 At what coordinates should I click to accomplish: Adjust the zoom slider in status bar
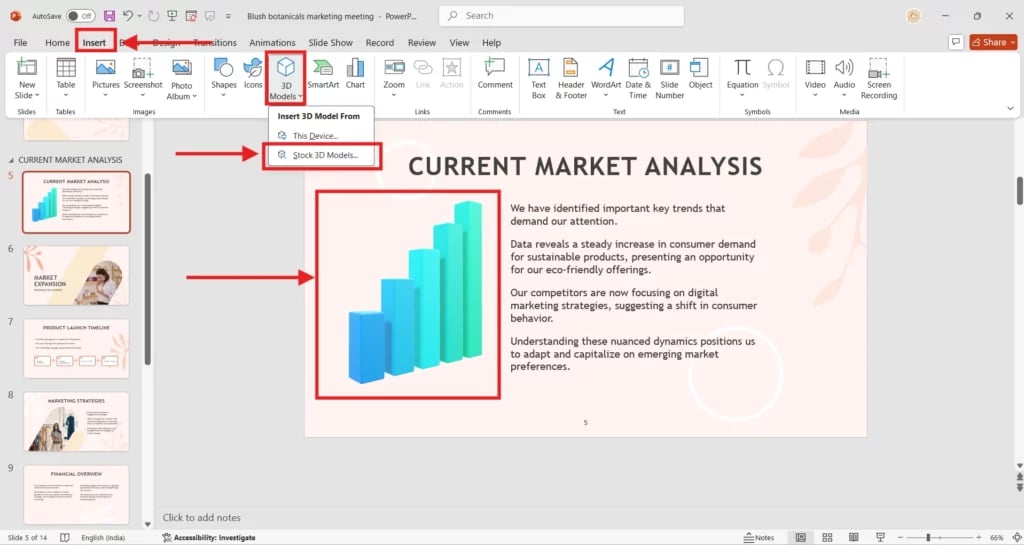coord(928,537)
